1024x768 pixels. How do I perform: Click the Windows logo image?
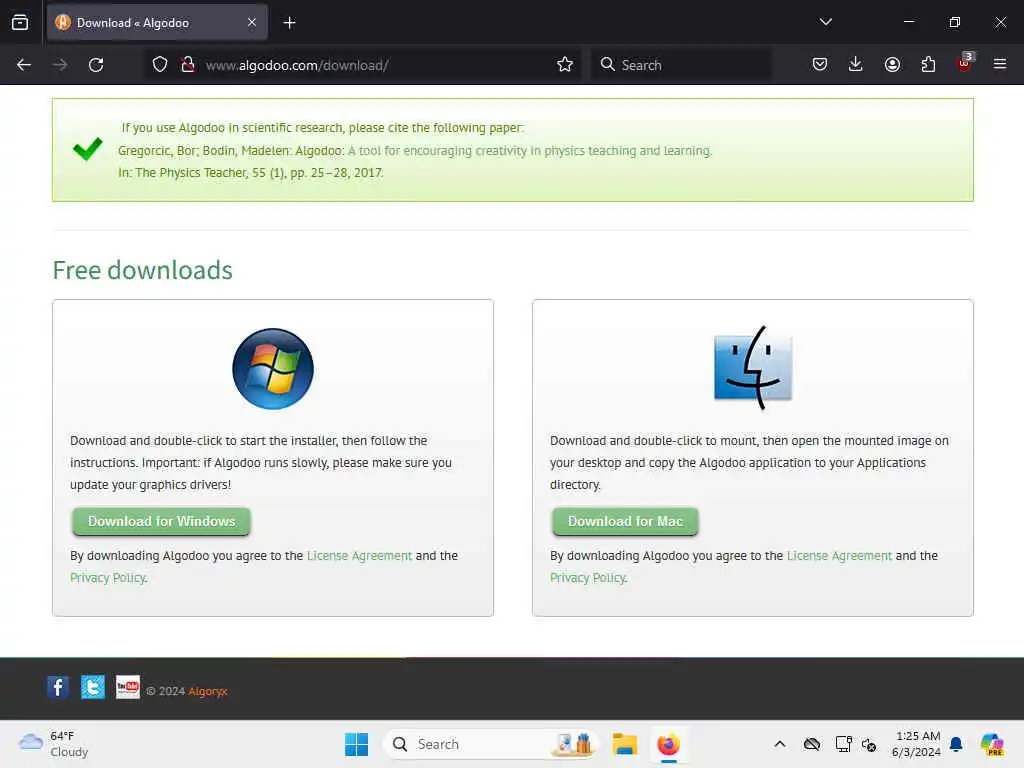click(x=273, y=369)
